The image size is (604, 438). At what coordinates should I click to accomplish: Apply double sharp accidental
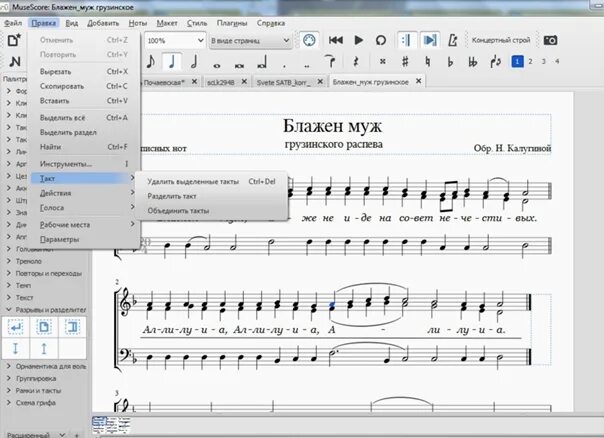click(x=383, y=62)
